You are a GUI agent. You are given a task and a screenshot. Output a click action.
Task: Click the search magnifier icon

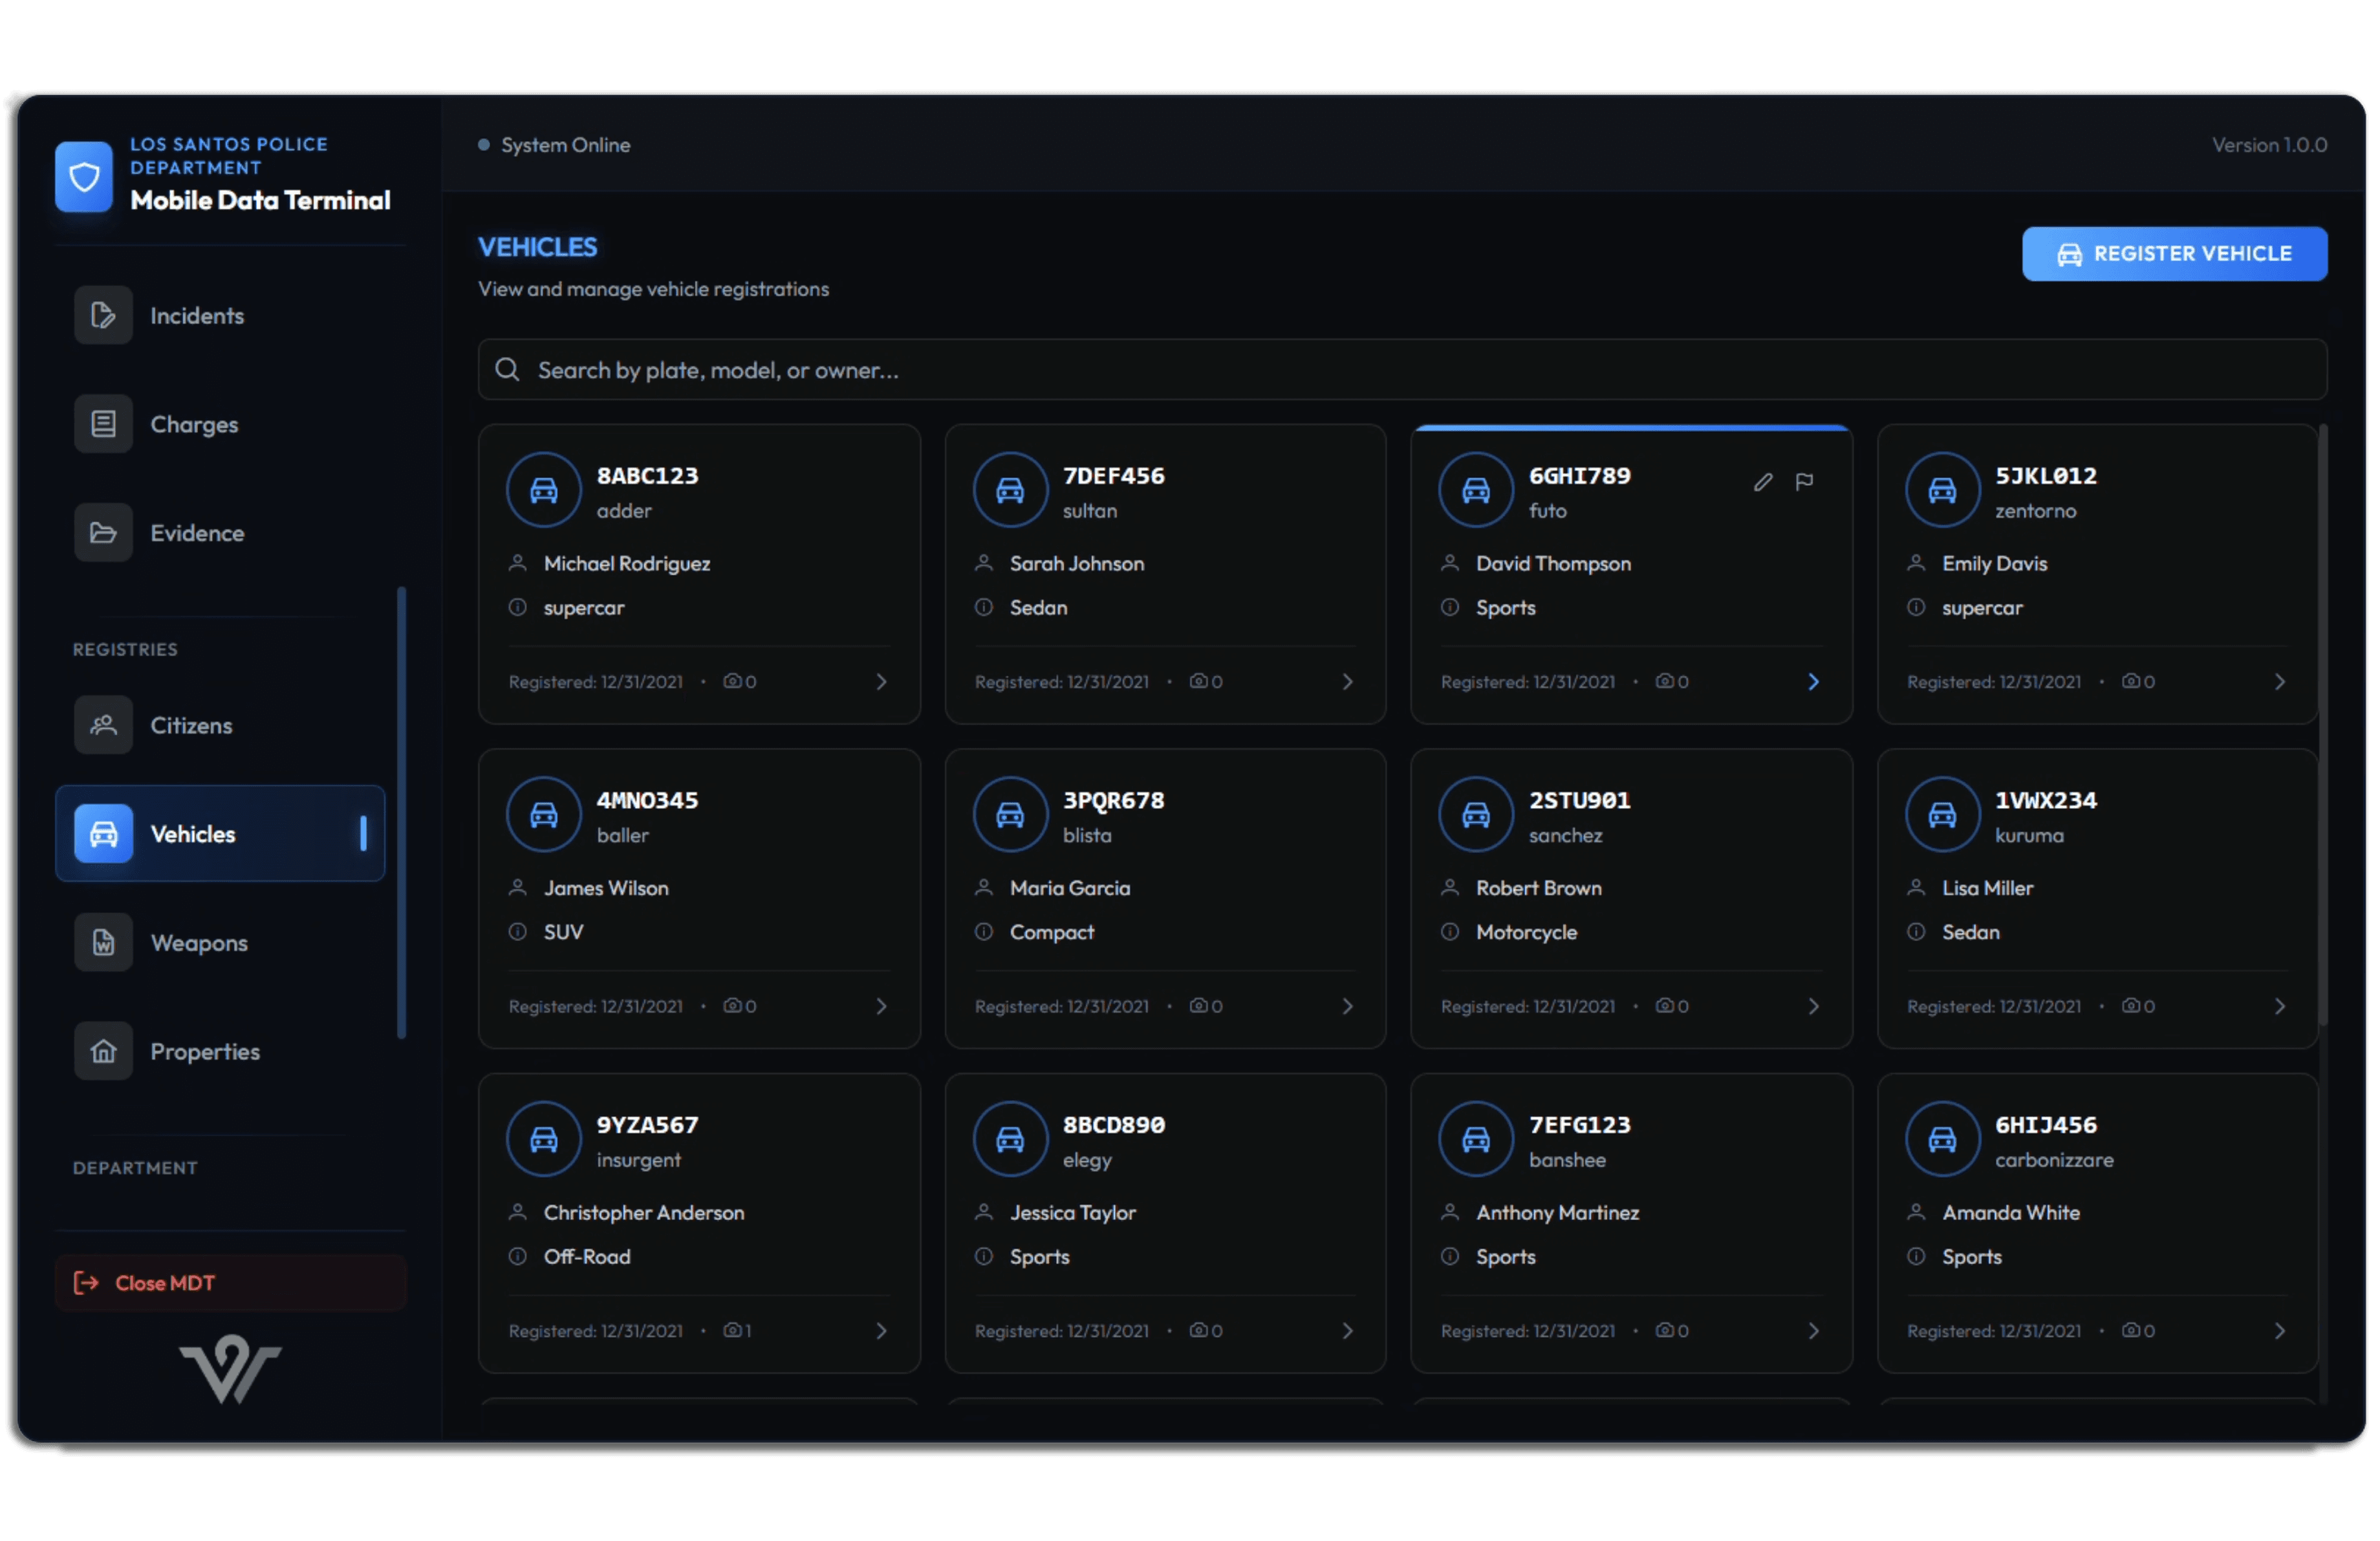point(507,370)
